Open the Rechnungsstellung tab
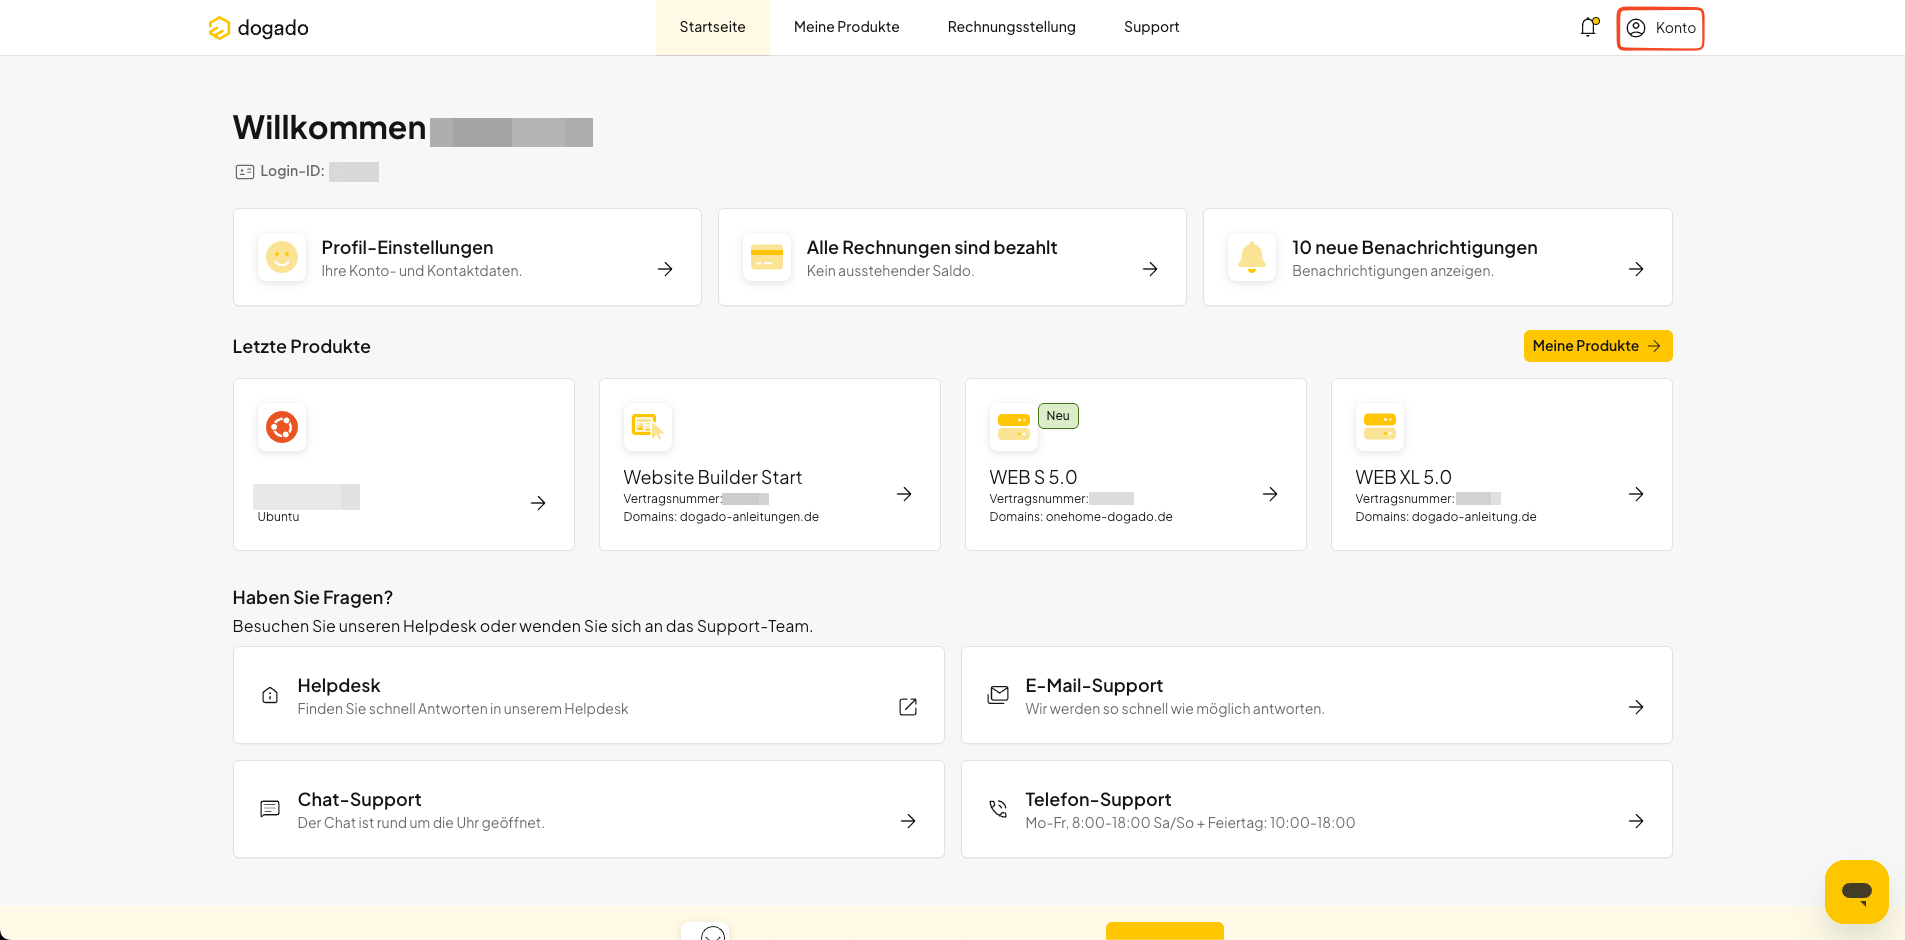The height and width of the screenshot is (940, 1905). tap(1011, 27)
